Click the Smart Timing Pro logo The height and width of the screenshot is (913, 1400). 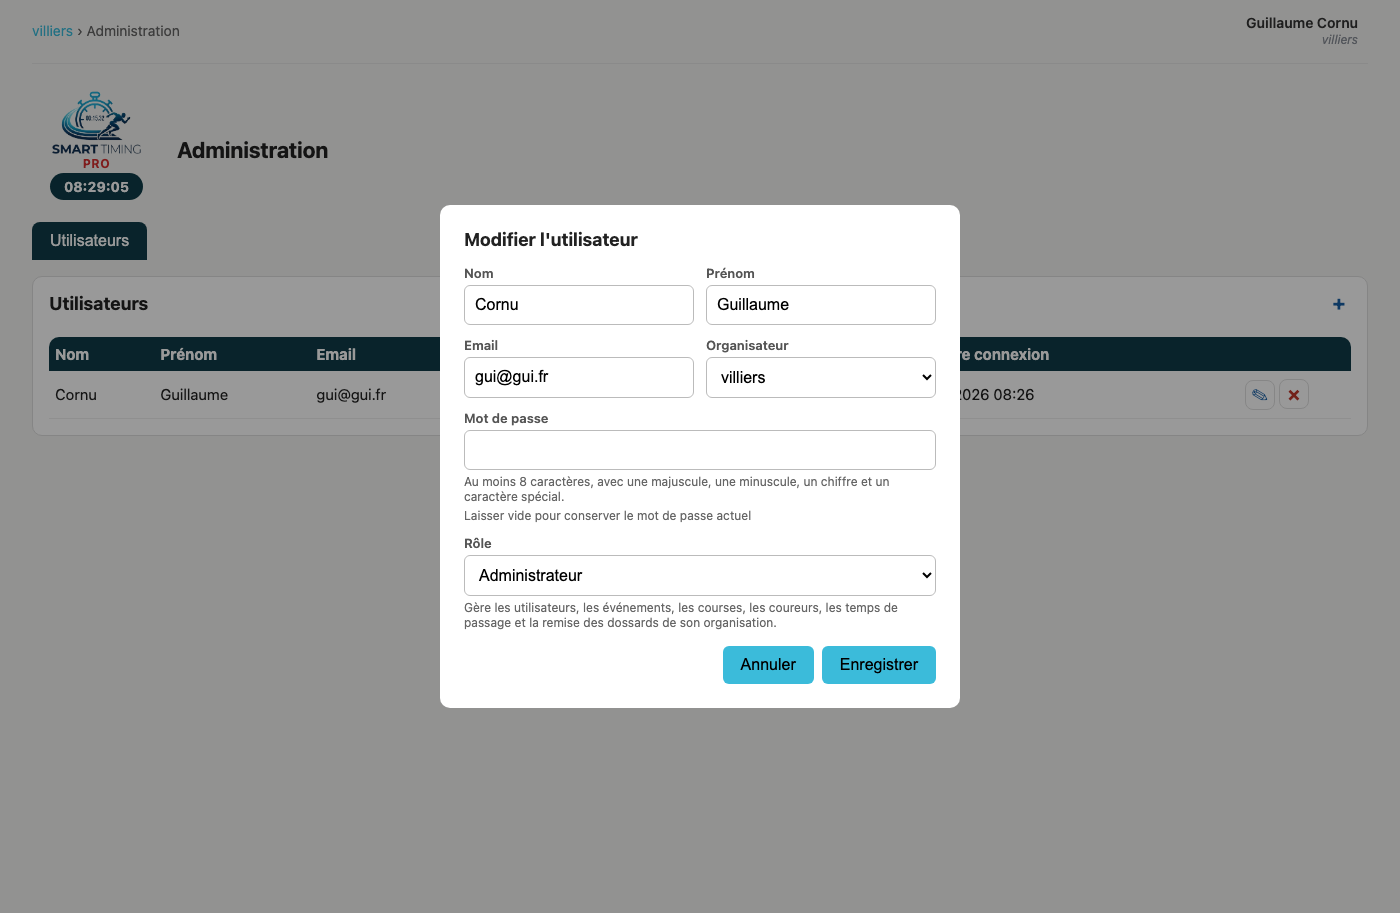(97, 130)
